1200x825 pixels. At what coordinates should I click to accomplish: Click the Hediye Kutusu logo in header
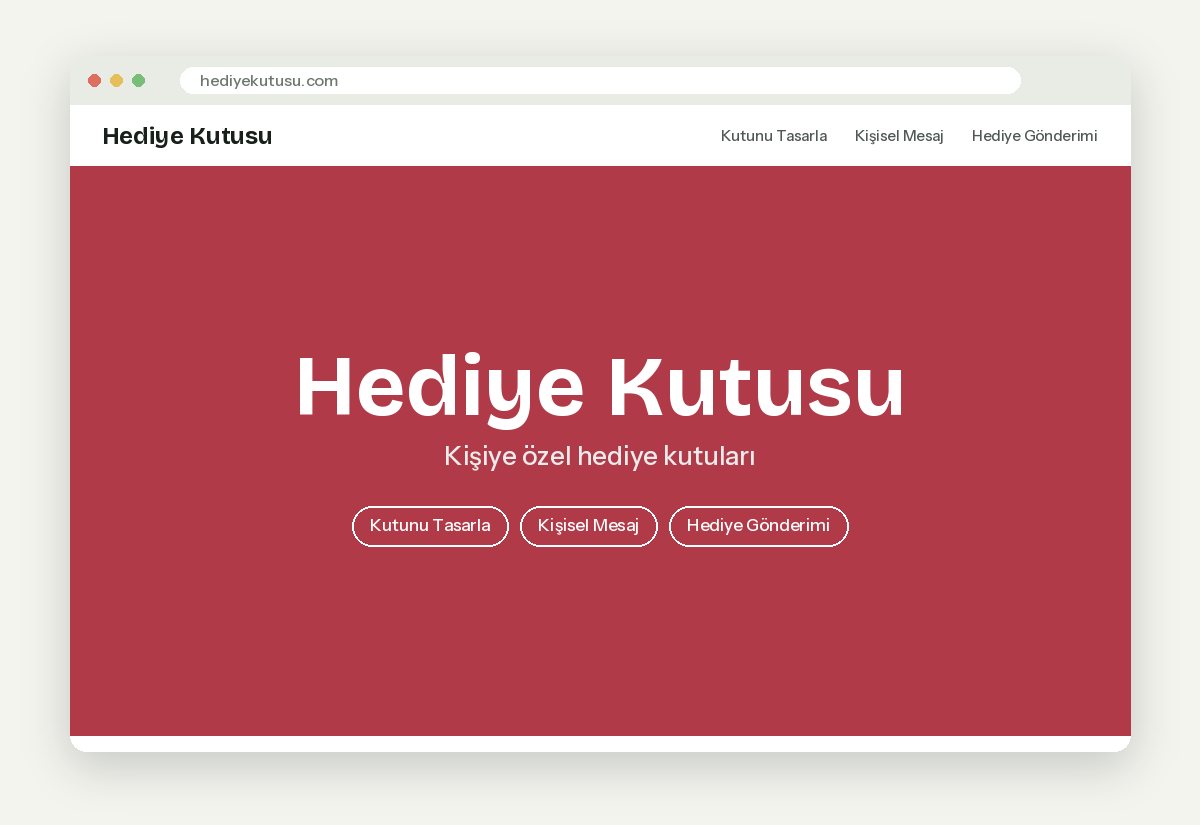(187, 136)
